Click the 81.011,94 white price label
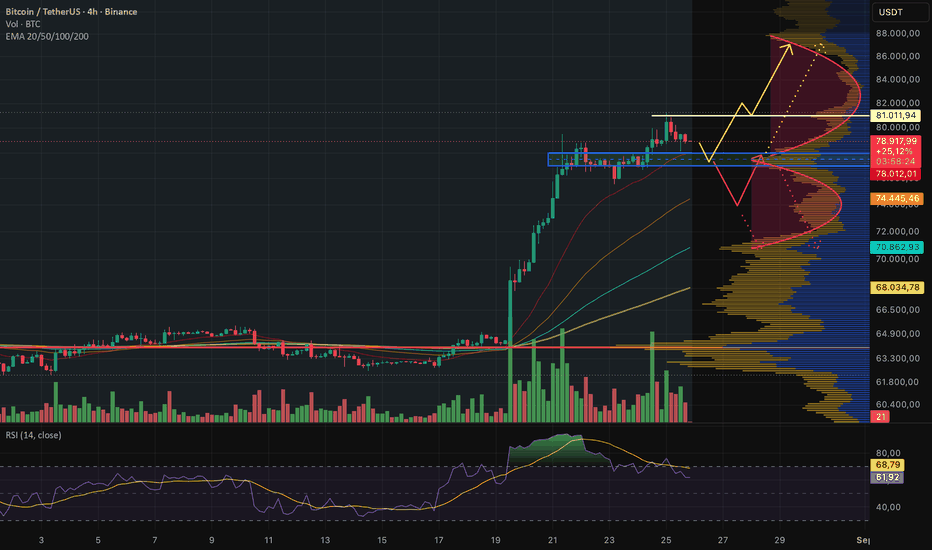This screenshot has width=932, height=550. pos(896,115)
